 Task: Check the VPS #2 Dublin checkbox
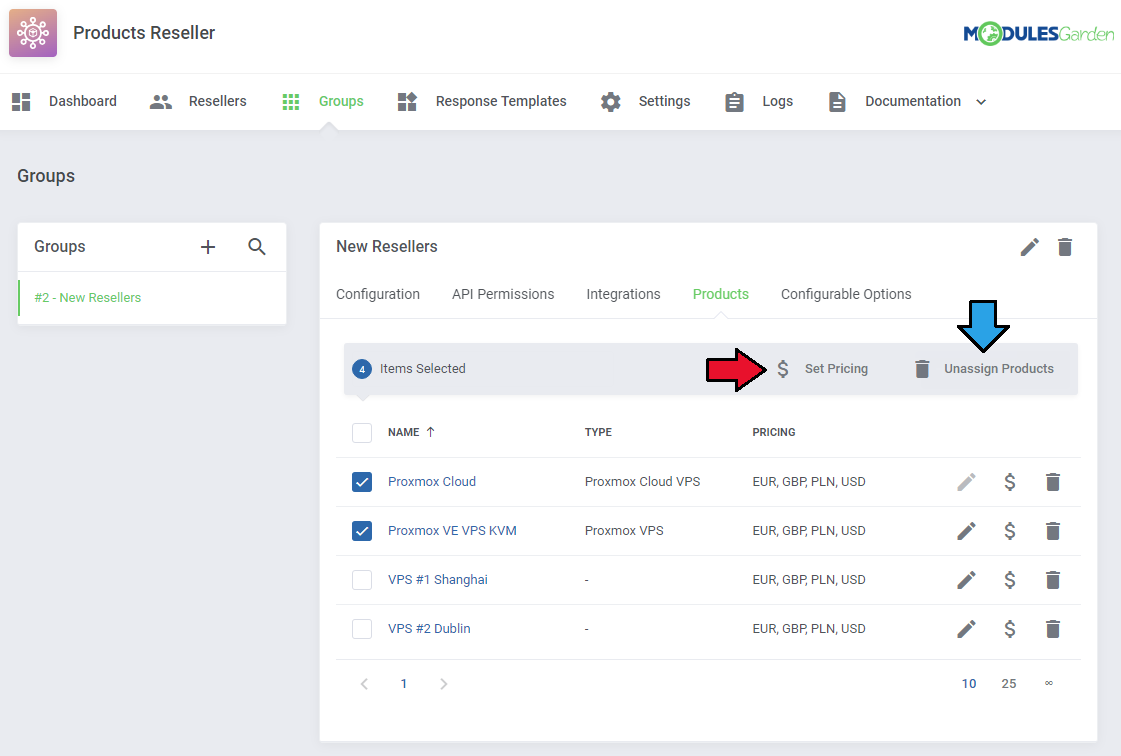pos(362,629)
